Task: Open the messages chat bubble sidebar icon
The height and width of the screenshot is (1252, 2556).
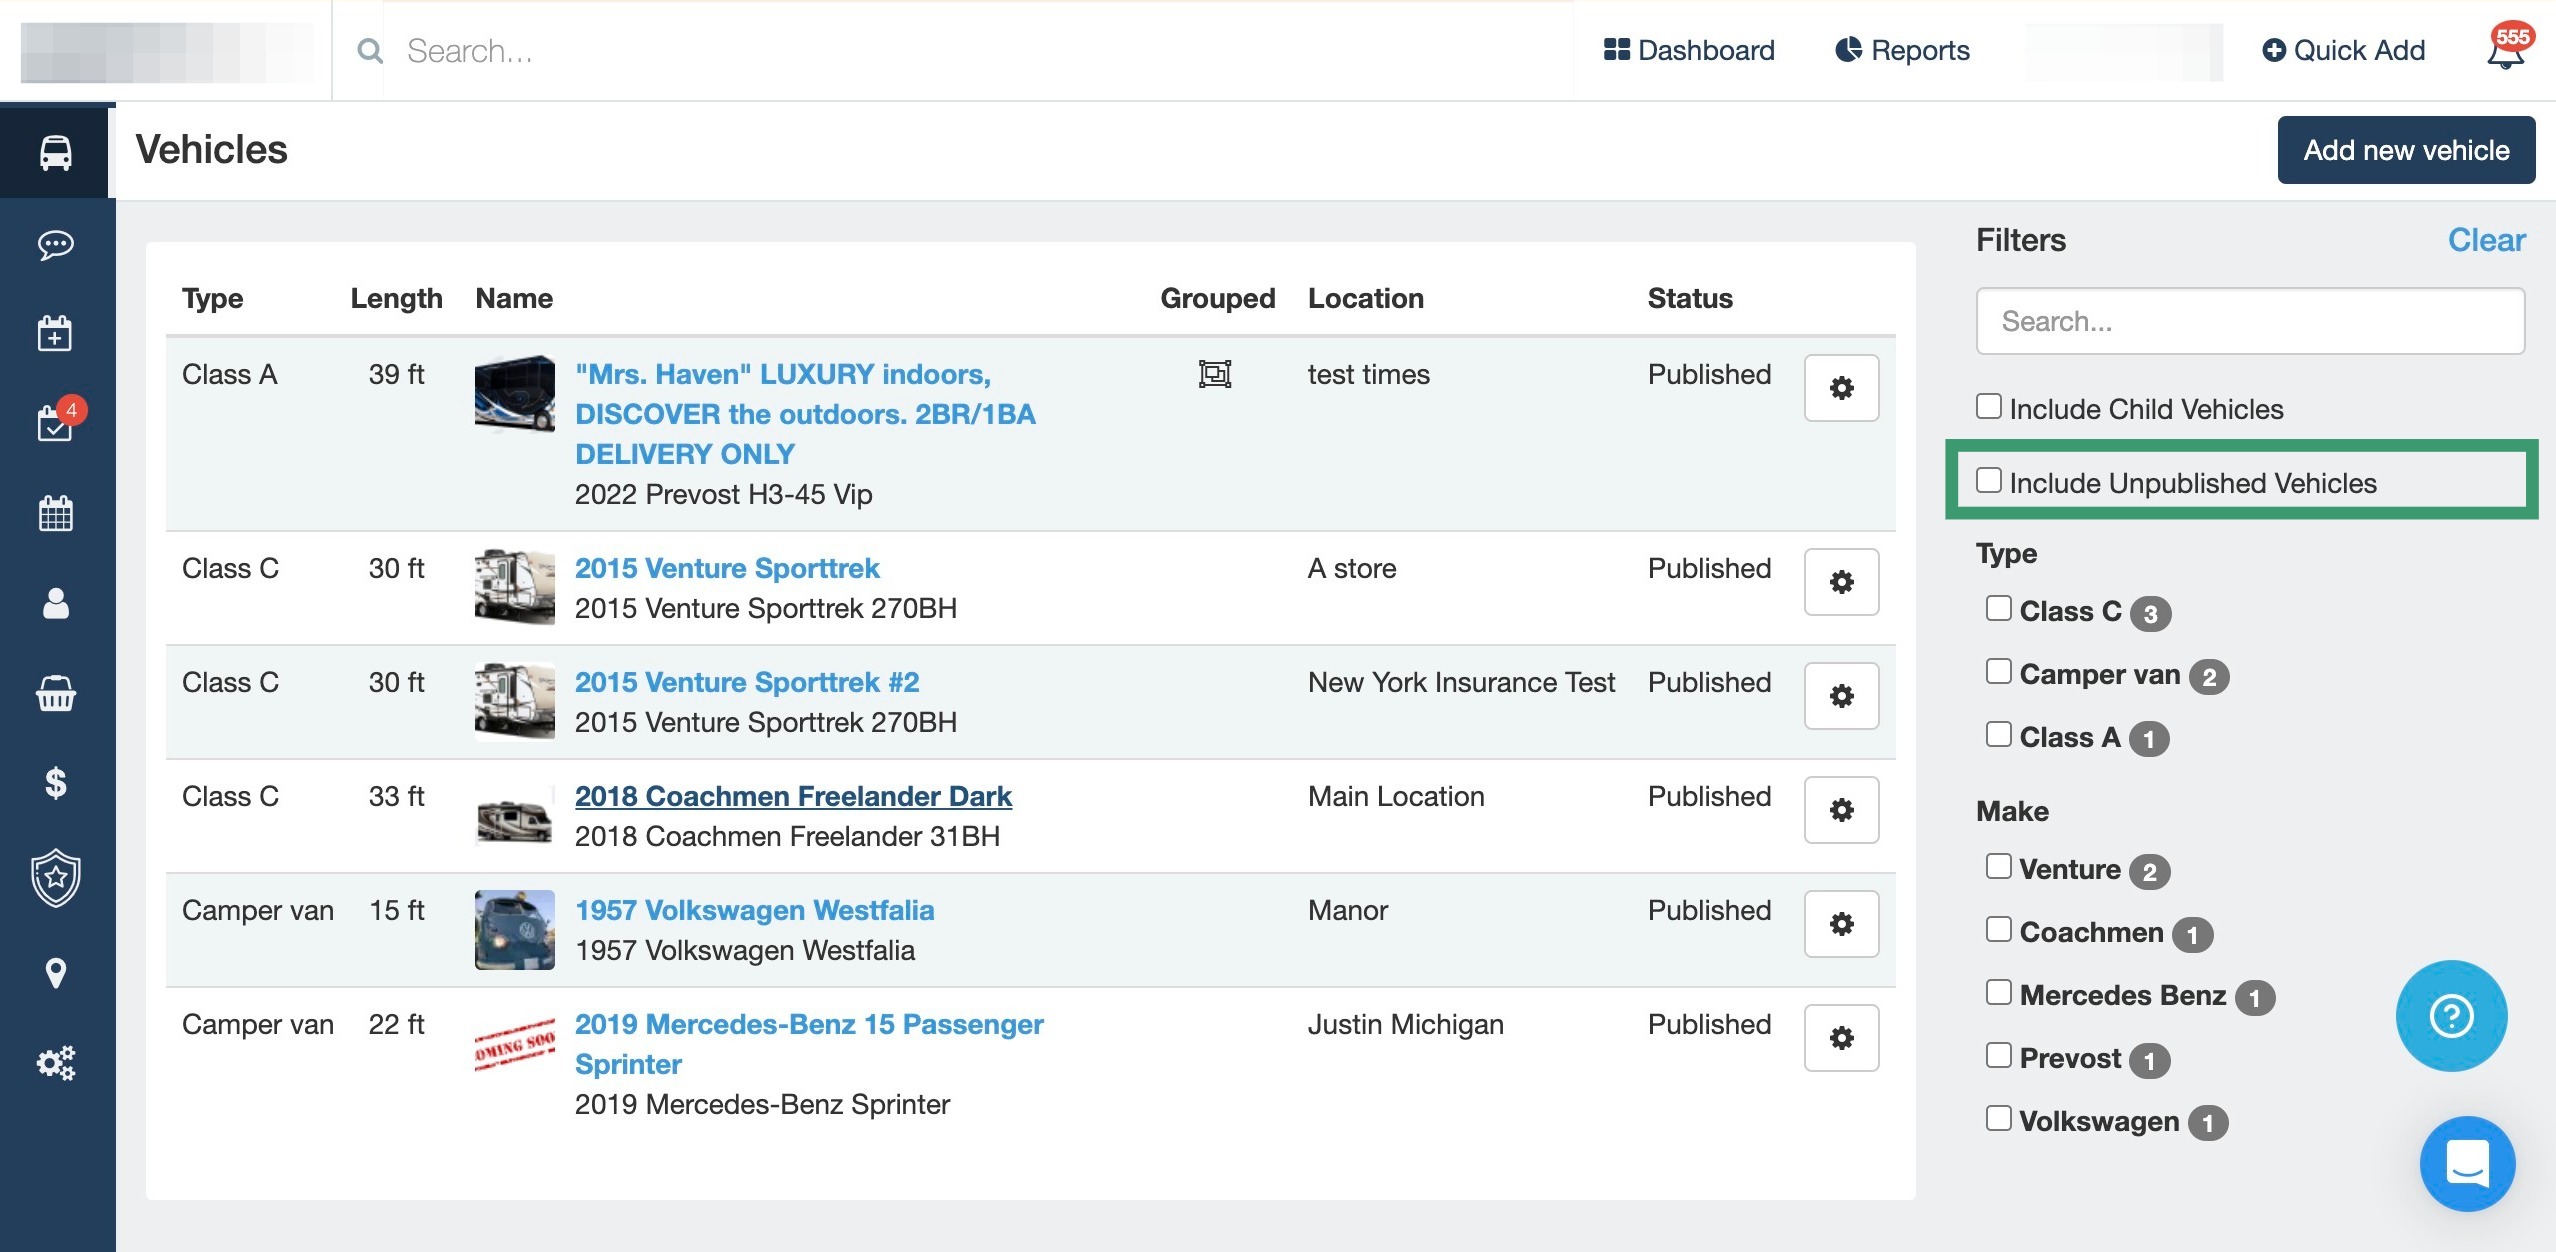Action: (56, 244)
